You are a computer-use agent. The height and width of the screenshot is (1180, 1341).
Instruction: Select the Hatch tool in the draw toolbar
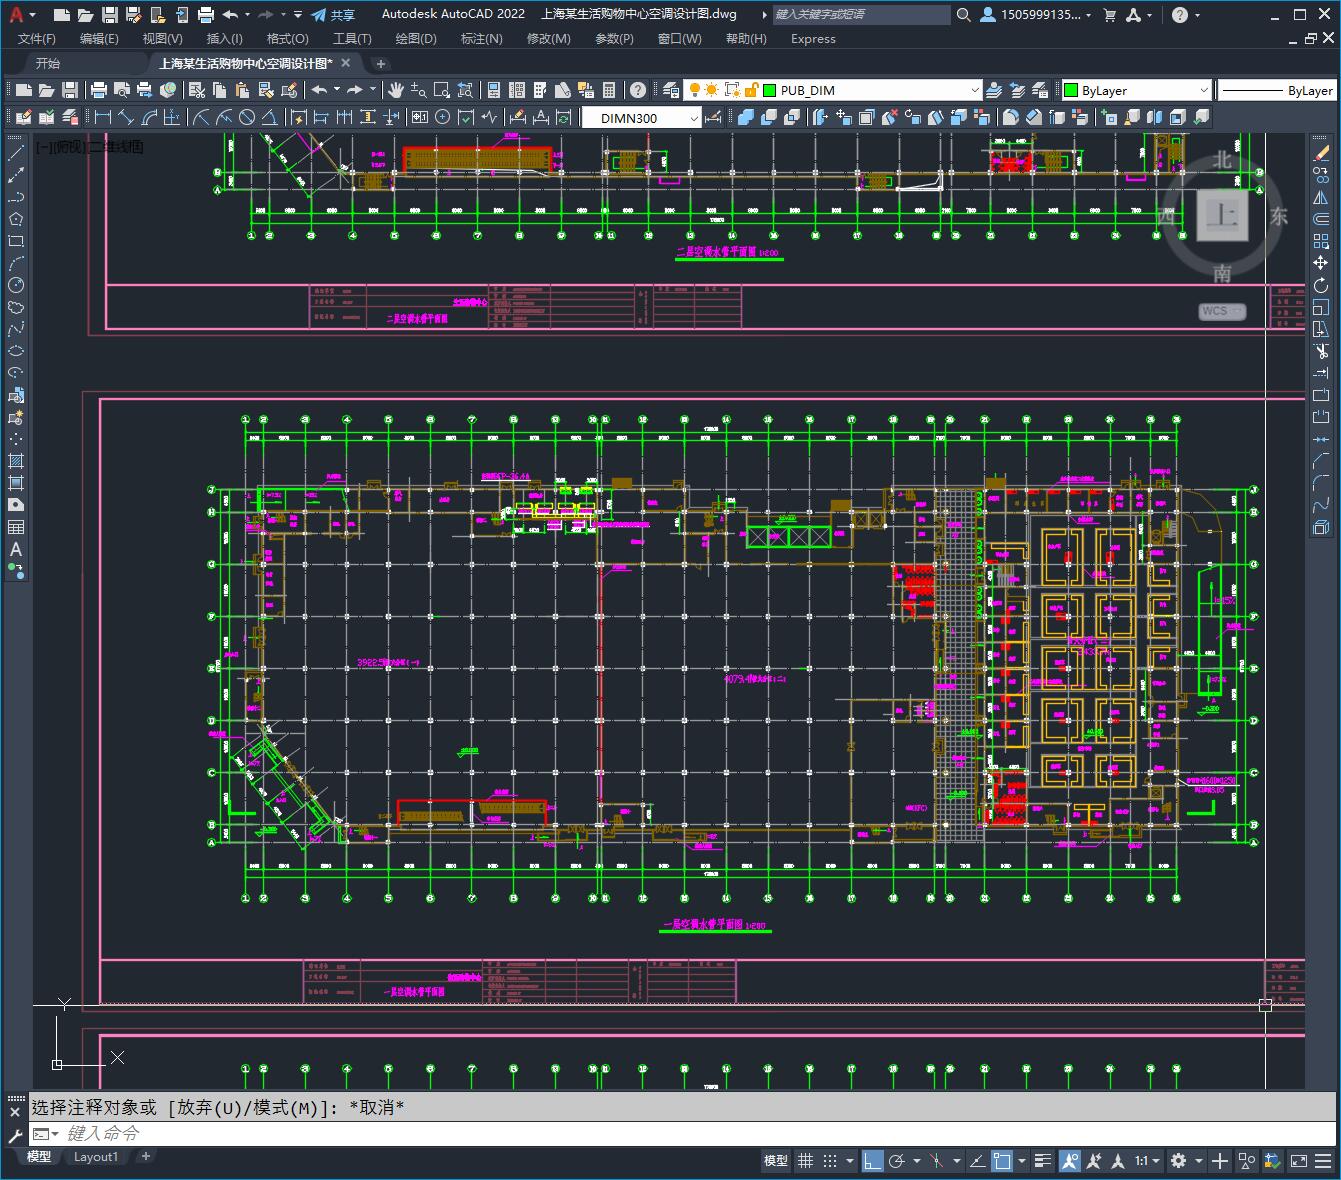click(x=16, y=461)
